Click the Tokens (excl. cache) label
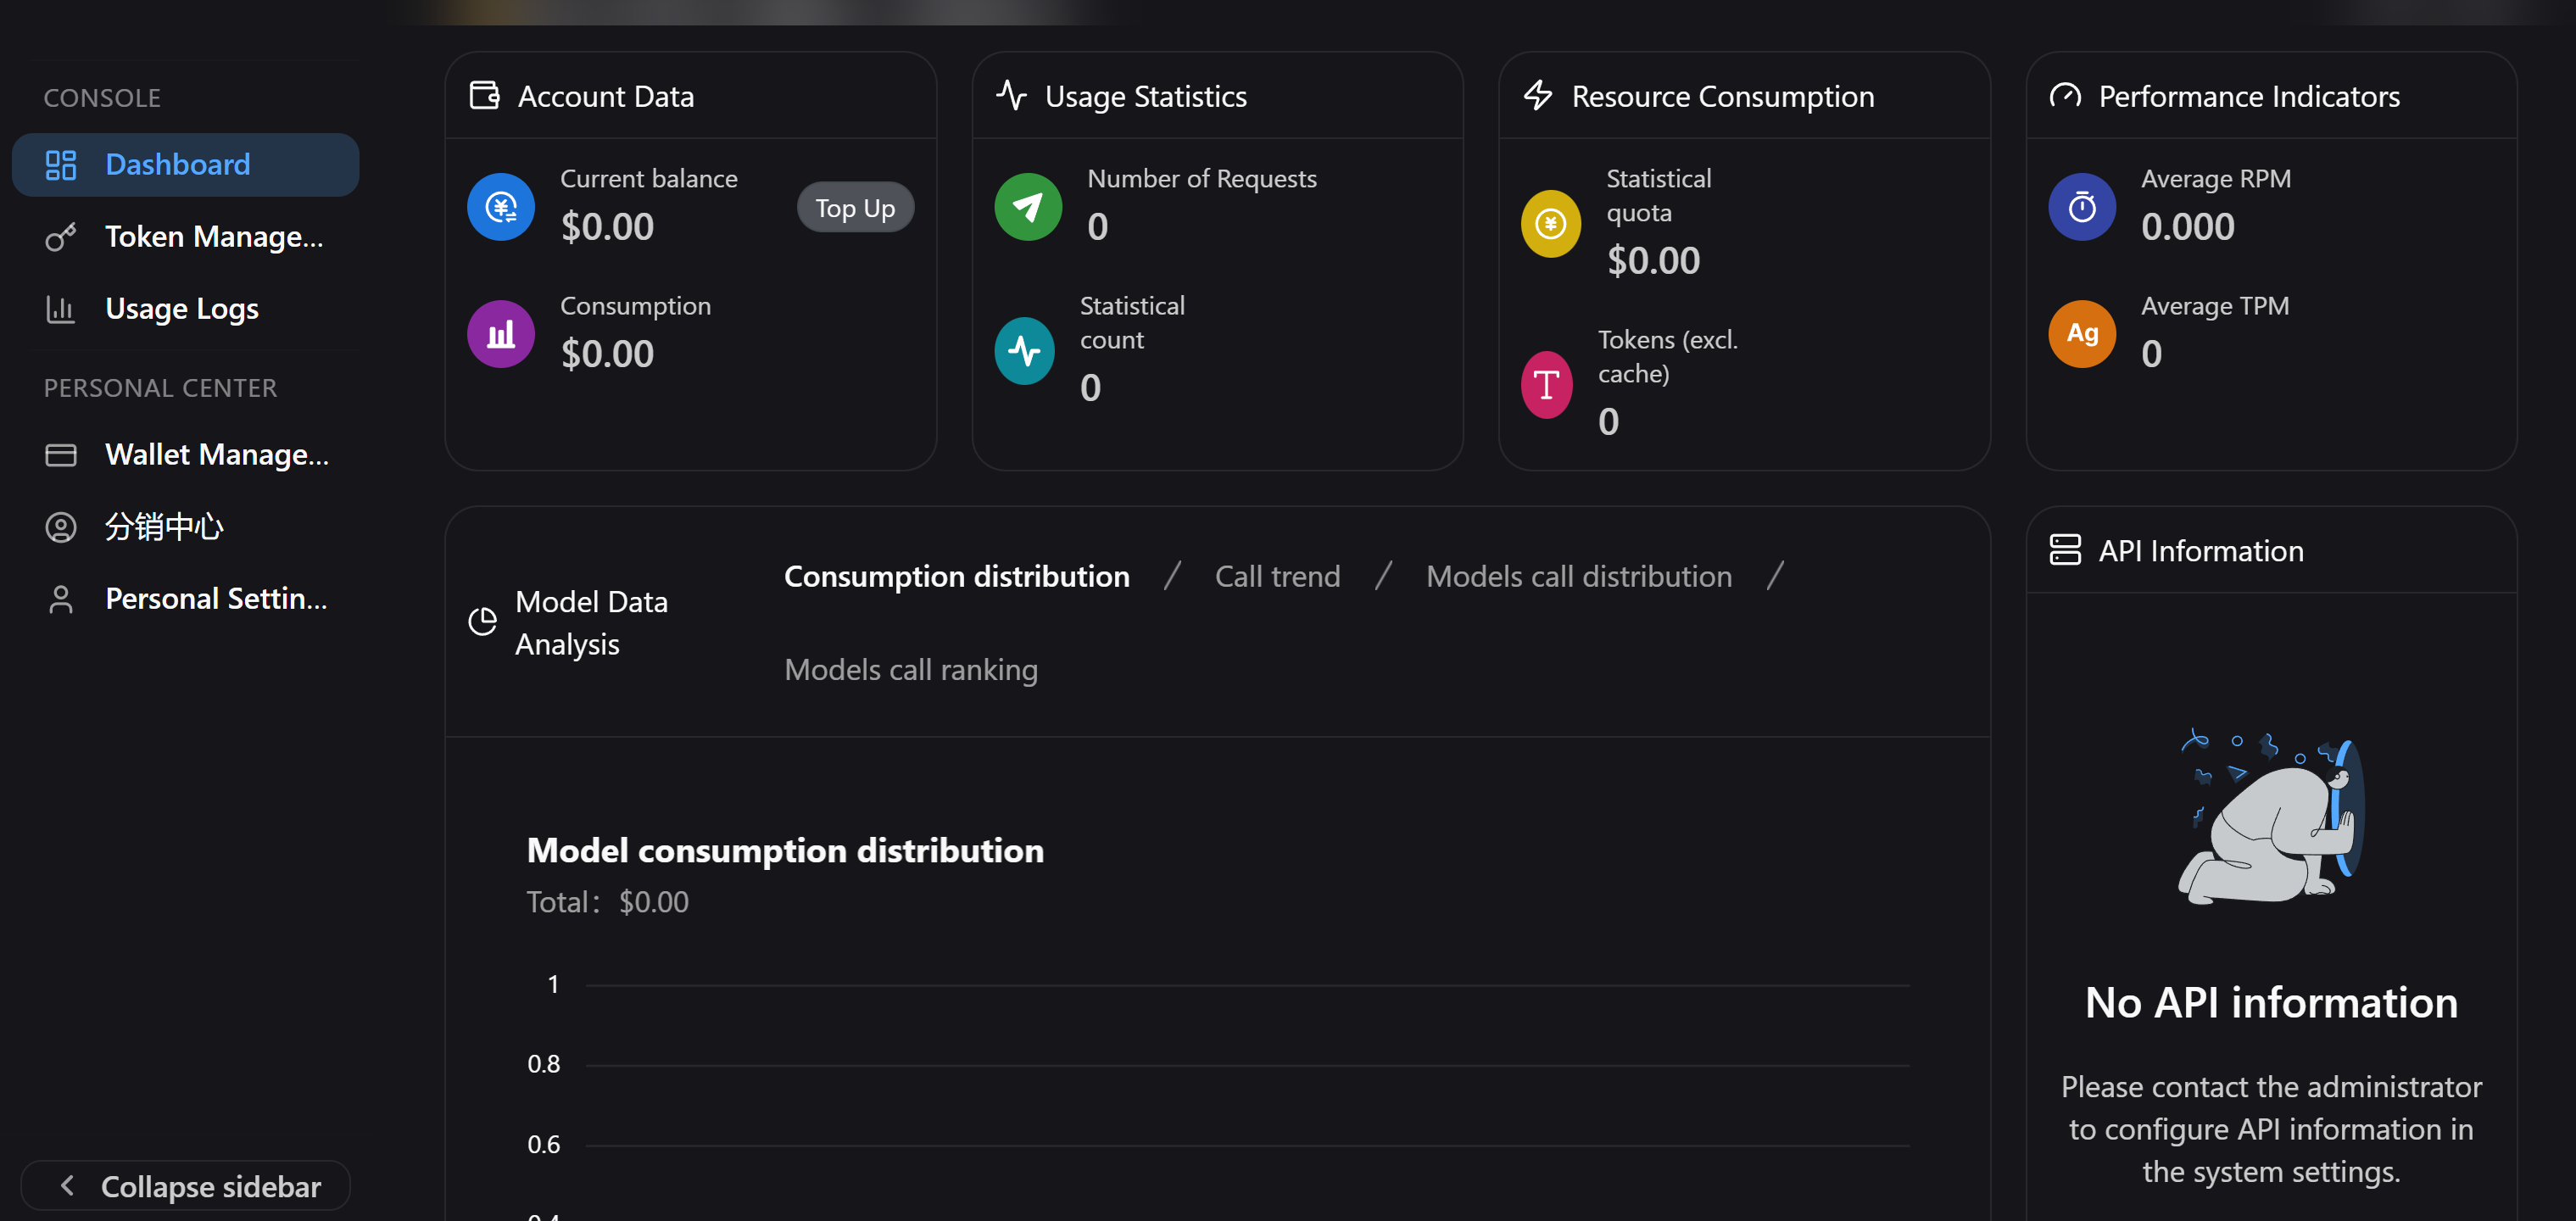This screenshot has width=2576, height=1221. (x=1668, y=357)
